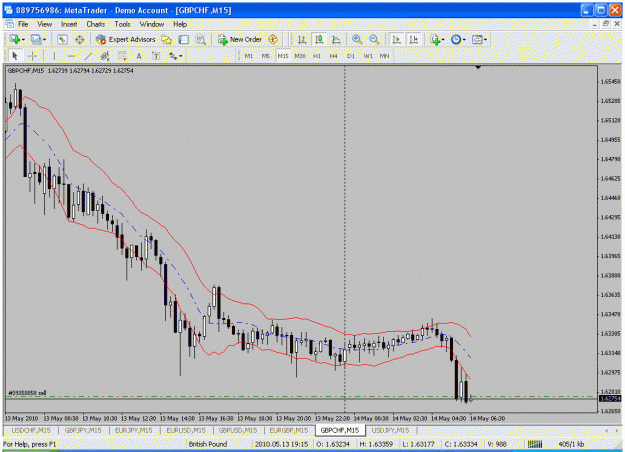Switch to the M5 timeframe
625x452 pixels.
pyautogui.click(x=266, y=56)
